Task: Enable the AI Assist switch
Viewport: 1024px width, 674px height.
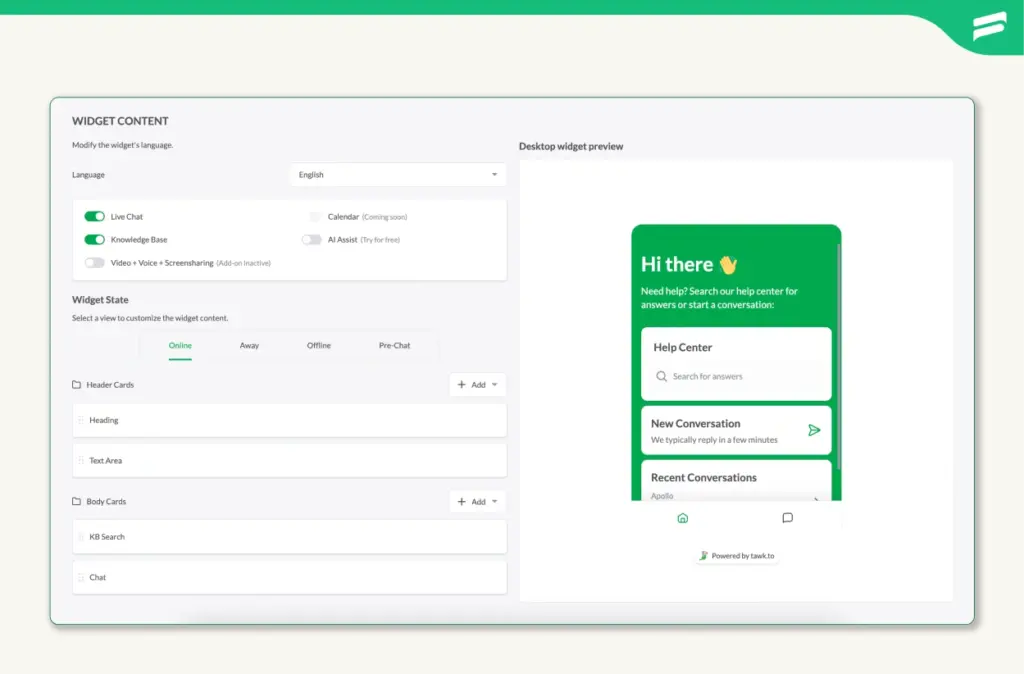Action: [x=312, y=240]
